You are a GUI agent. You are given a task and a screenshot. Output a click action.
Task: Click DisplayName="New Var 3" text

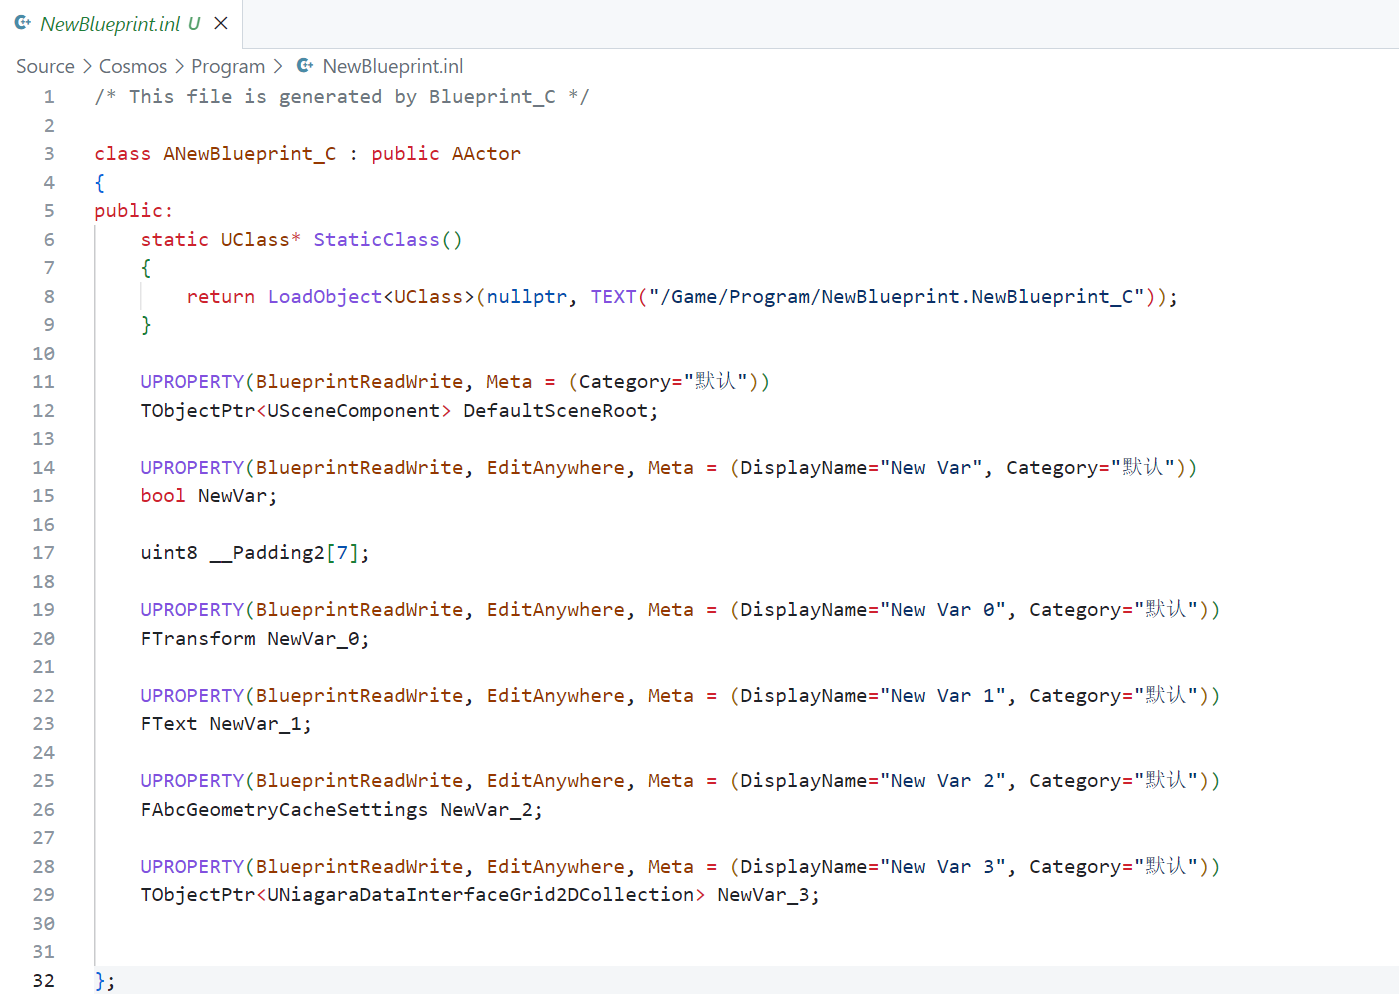point(873,867)
